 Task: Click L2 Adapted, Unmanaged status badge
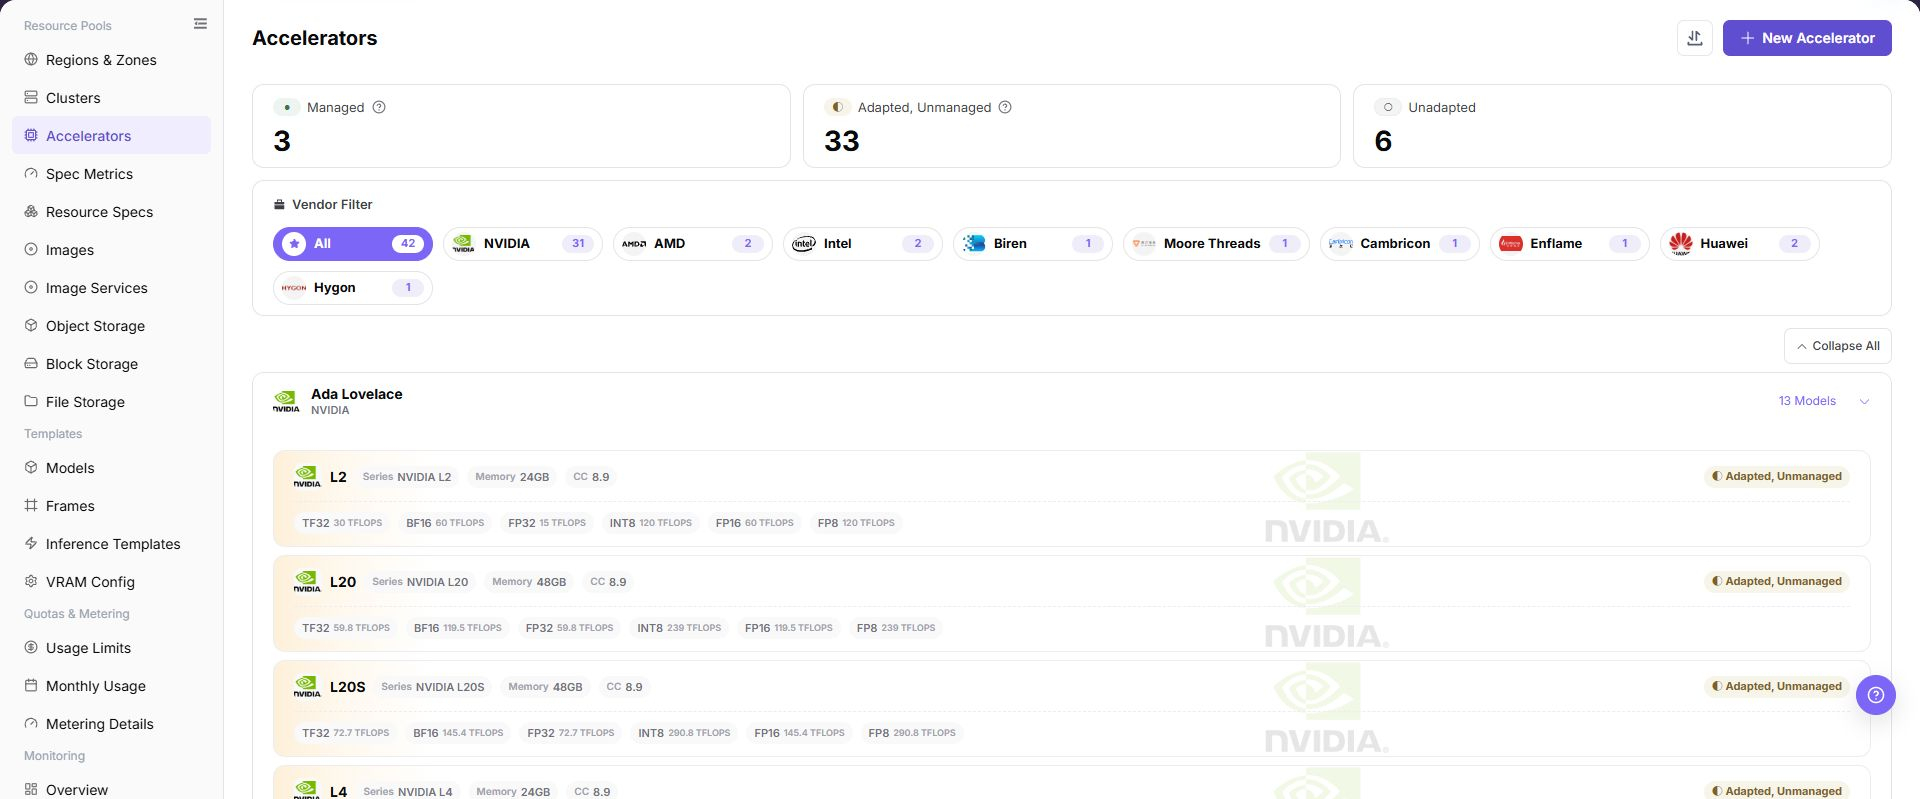coord(1777,477)
